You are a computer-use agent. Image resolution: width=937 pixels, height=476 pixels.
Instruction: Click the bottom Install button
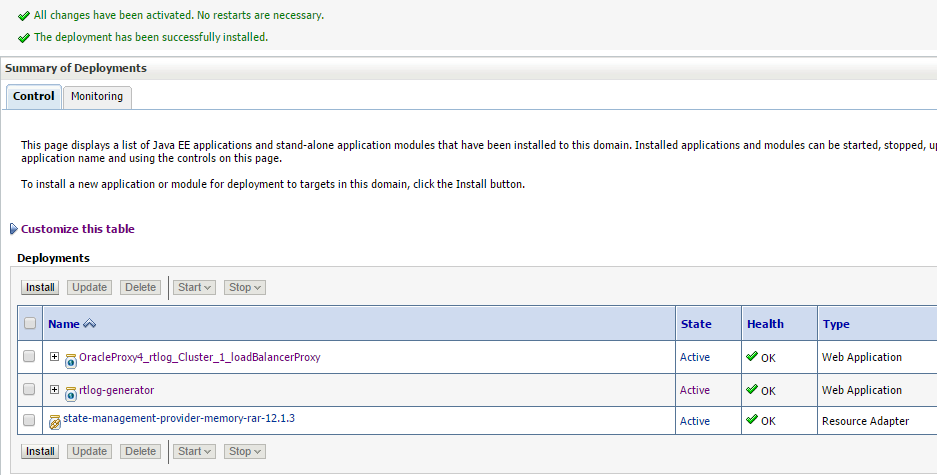tap(40, 452)
